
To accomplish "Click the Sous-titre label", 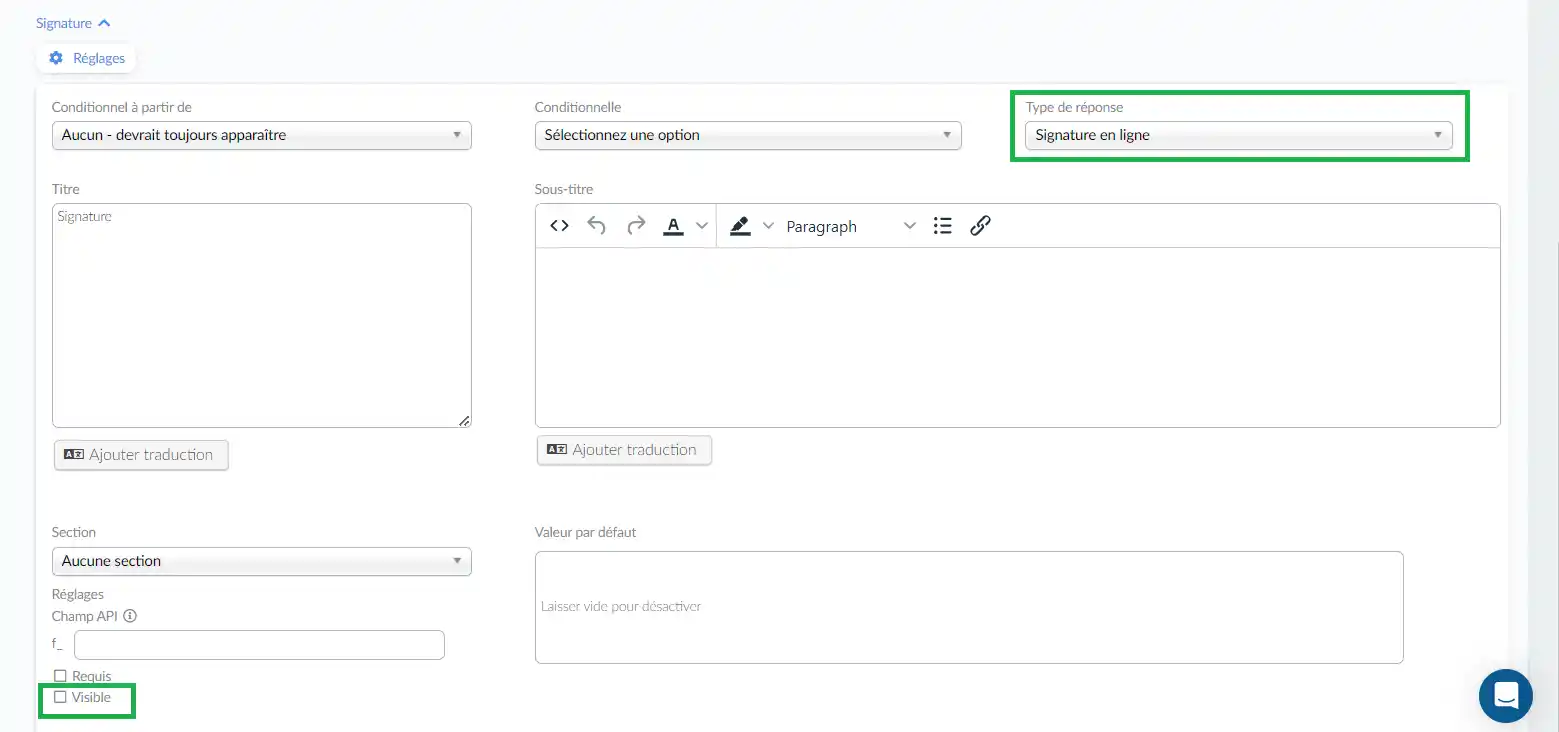I will click(x=564, y=189).
